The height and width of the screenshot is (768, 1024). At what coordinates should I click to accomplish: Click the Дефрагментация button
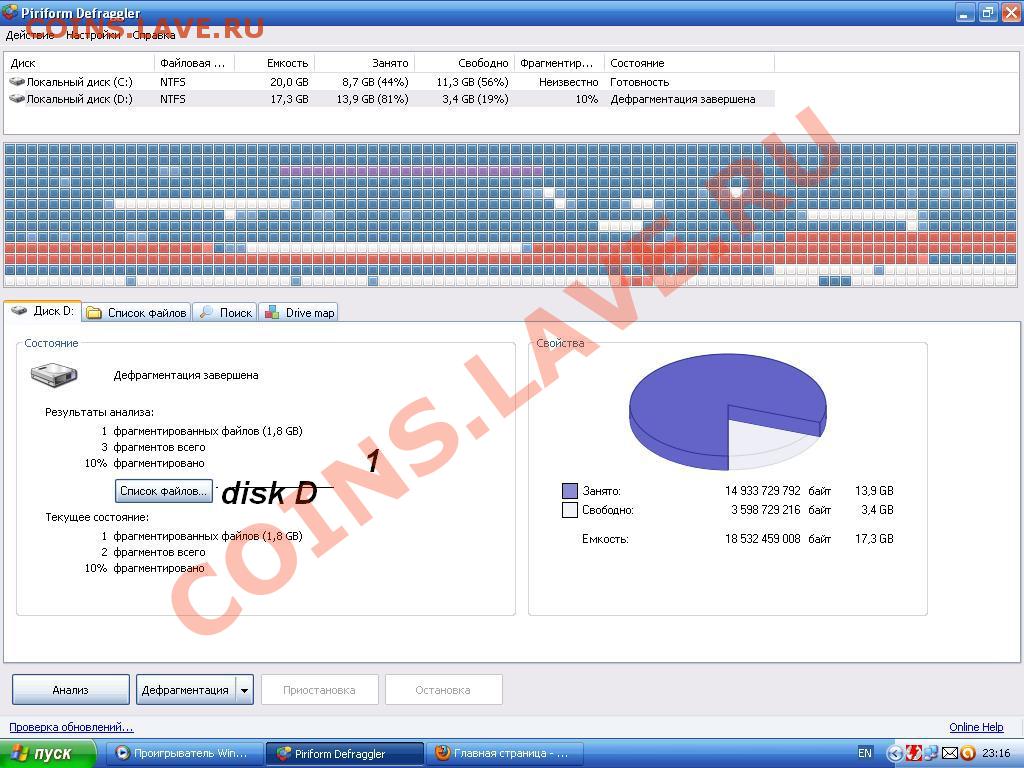(185, 690)
